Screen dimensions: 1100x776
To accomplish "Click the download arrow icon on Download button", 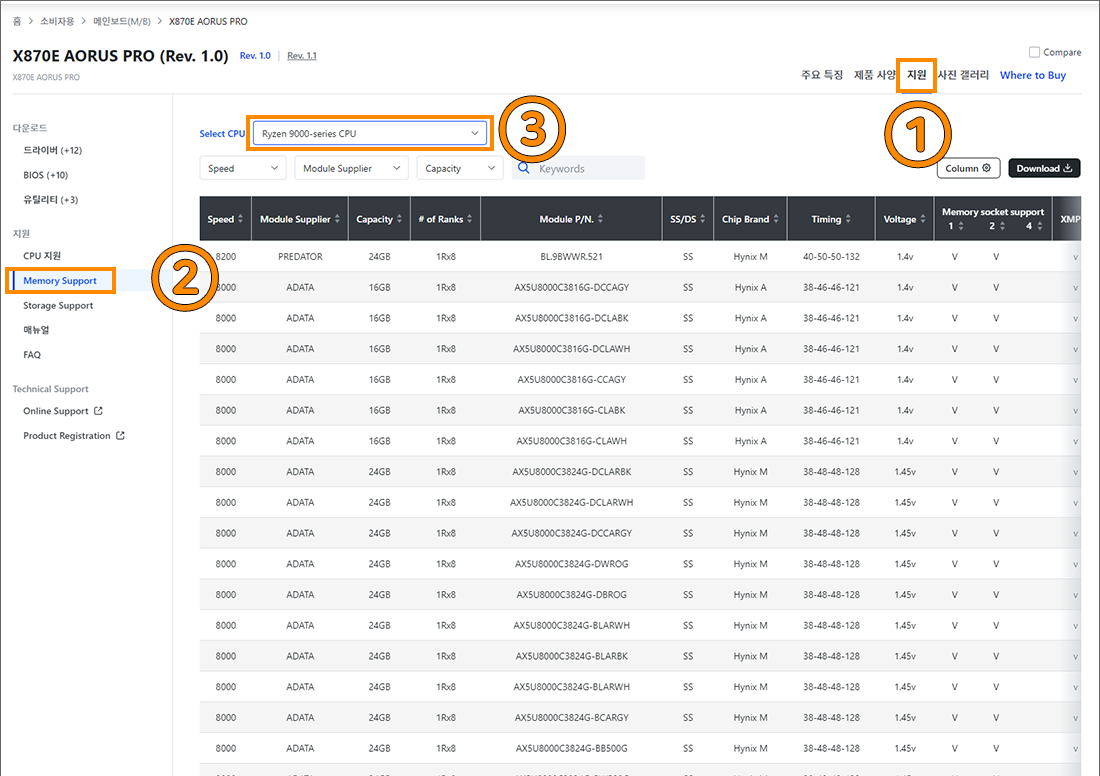I will pos(1068,168).
